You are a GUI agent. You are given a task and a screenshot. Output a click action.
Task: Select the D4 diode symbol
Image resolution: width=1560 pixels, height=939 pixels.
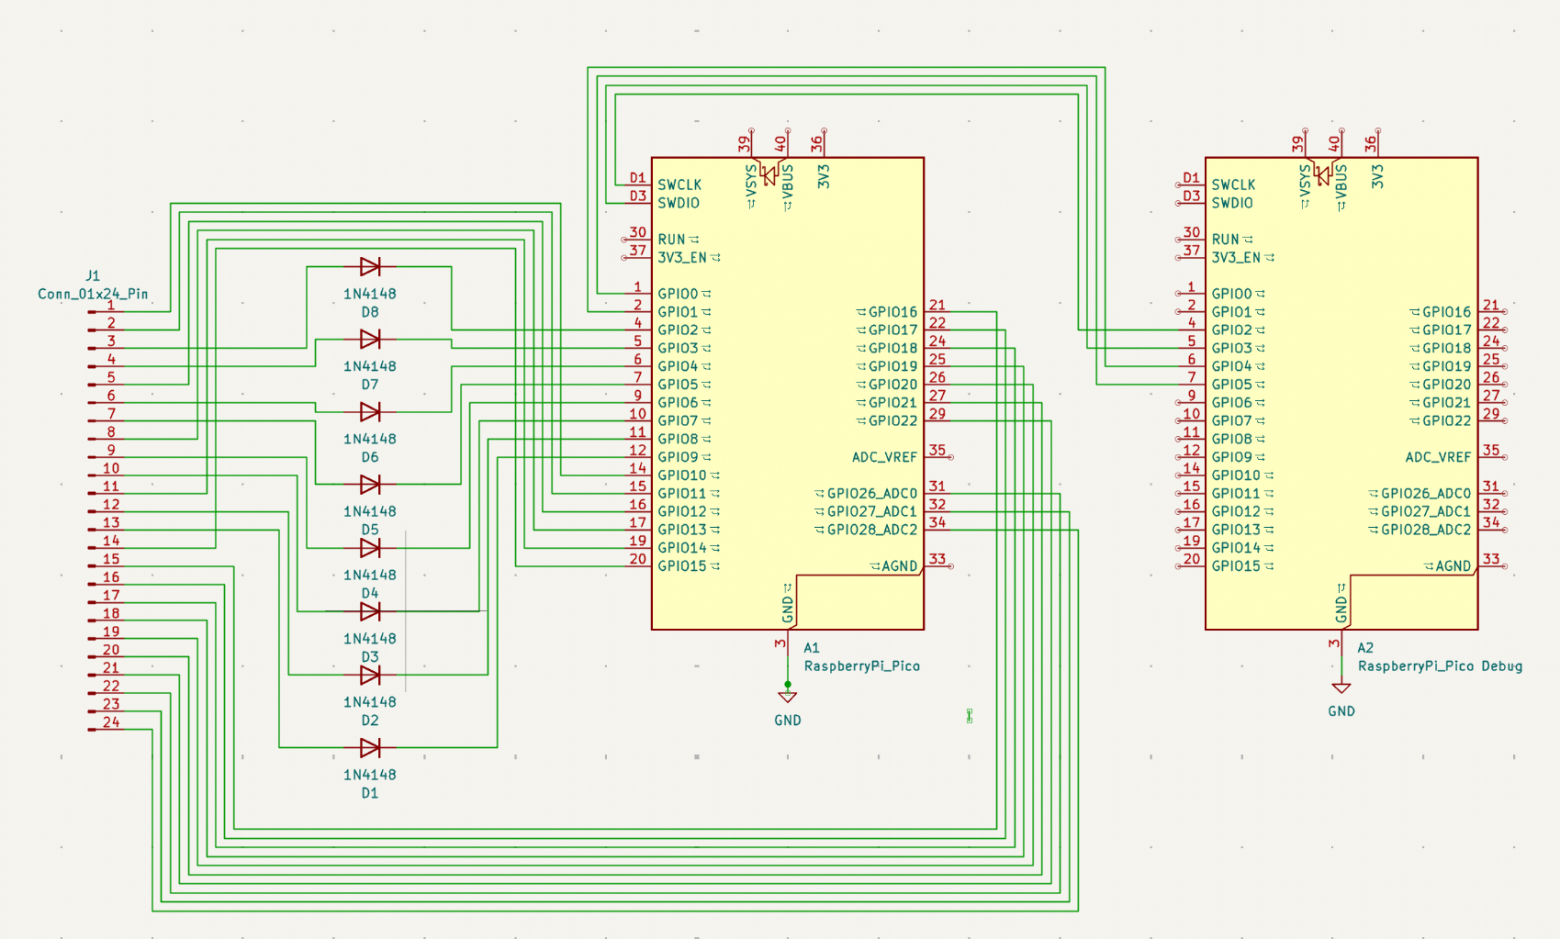370,548
